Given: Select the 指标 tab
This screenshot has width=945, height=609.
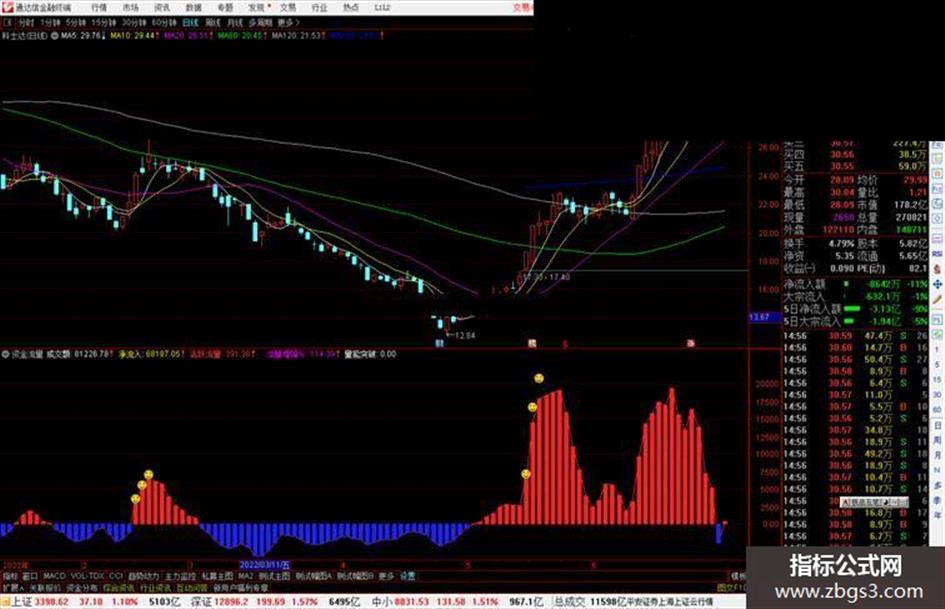Looking at the screenshot, I should (x=10, y=576).
